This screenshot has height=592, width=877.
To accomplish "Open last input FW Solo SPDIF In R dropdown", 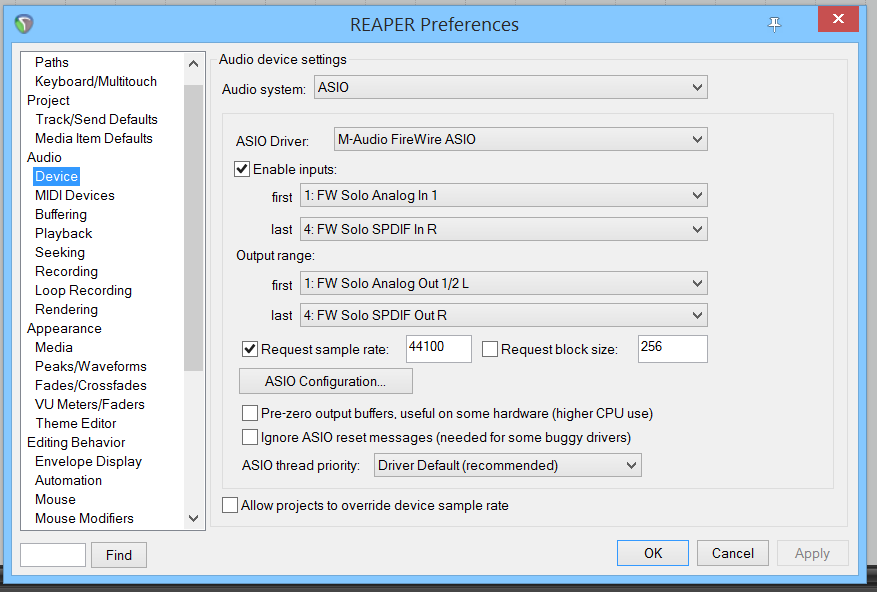I will click(x=504, y=229).
